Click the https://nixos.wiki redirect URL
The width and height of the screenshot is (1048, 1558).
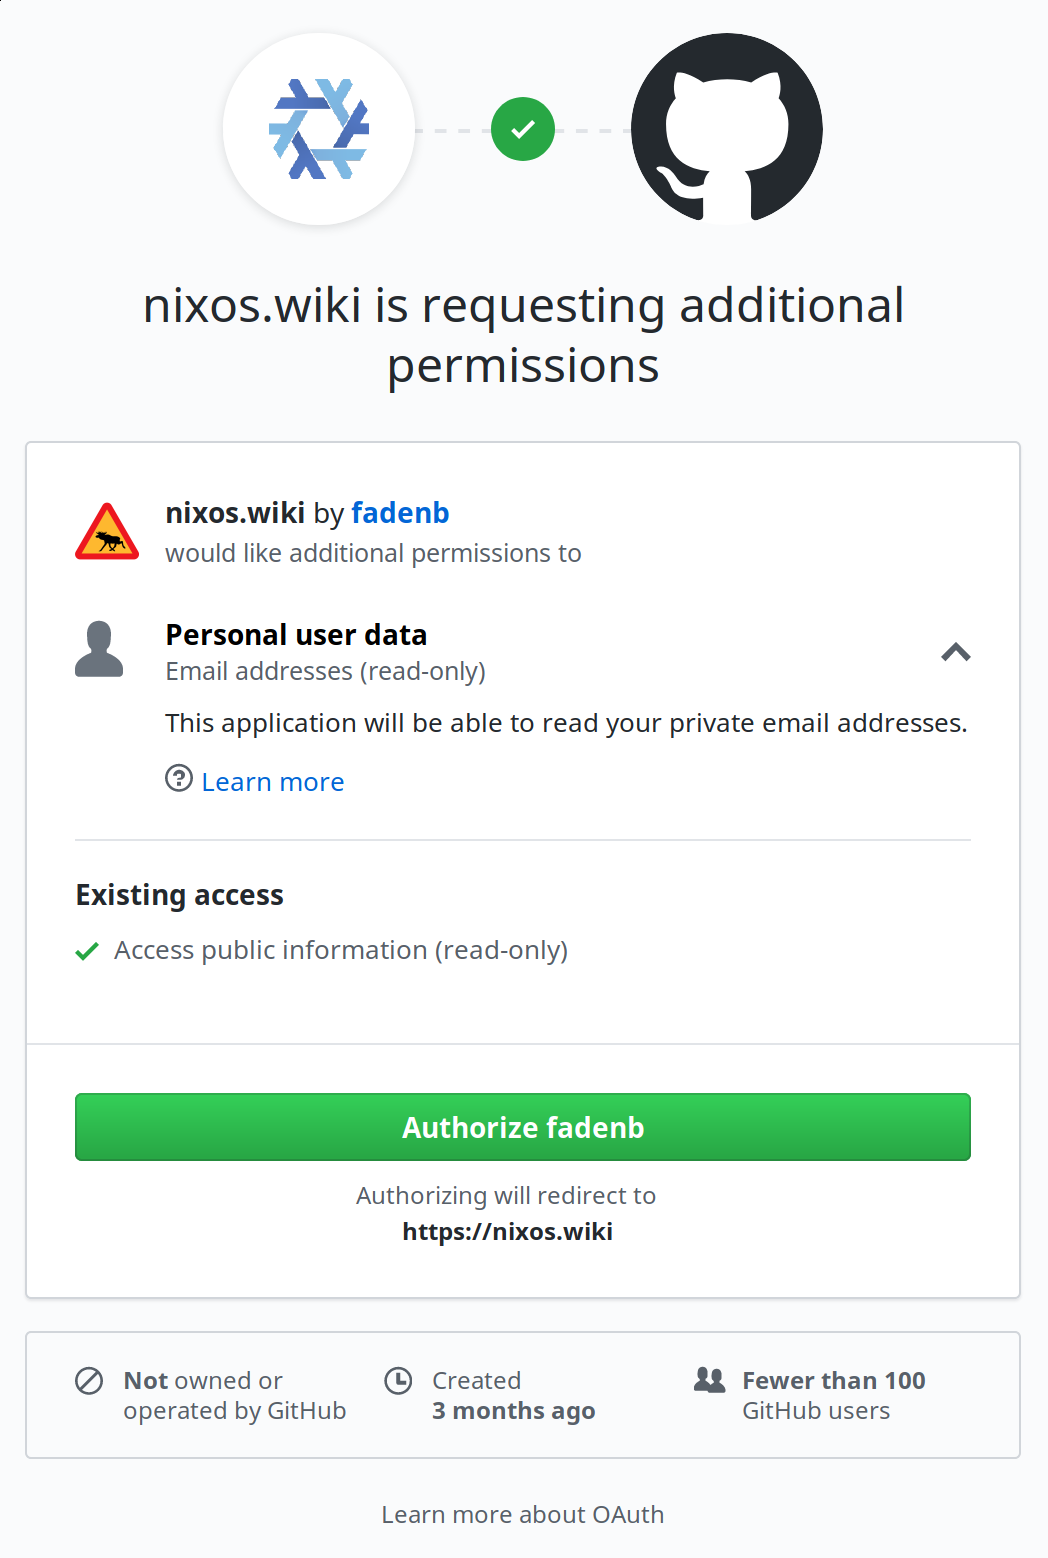[x=507, y=1231]
